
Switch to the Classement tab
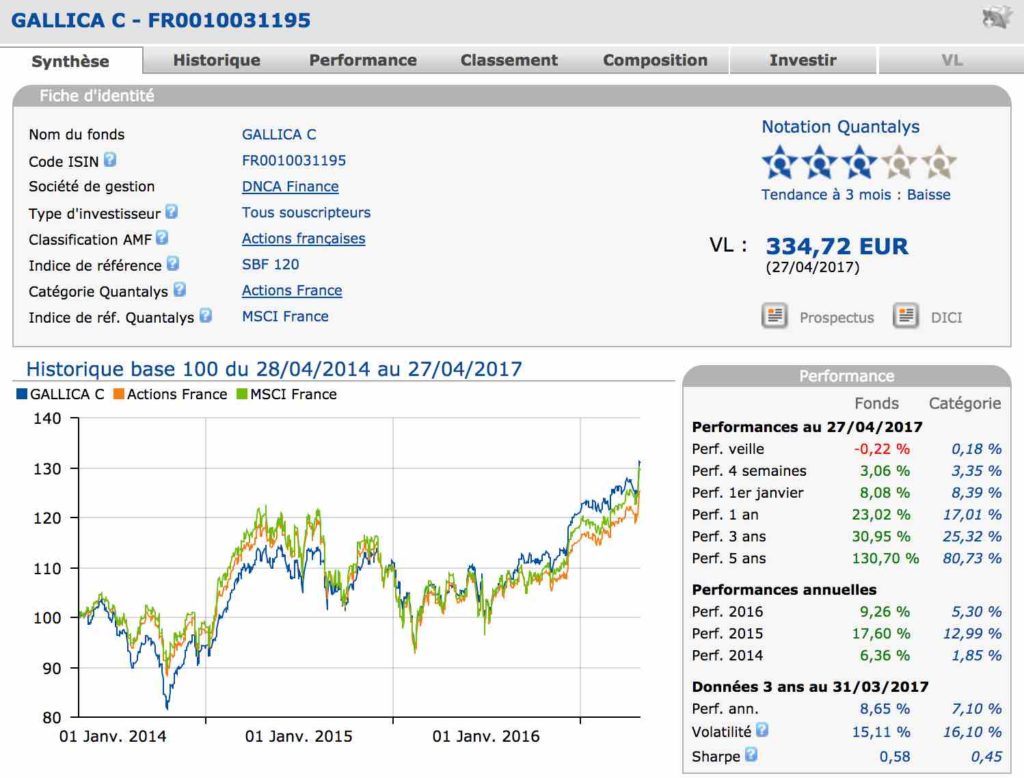click(509, 60)
